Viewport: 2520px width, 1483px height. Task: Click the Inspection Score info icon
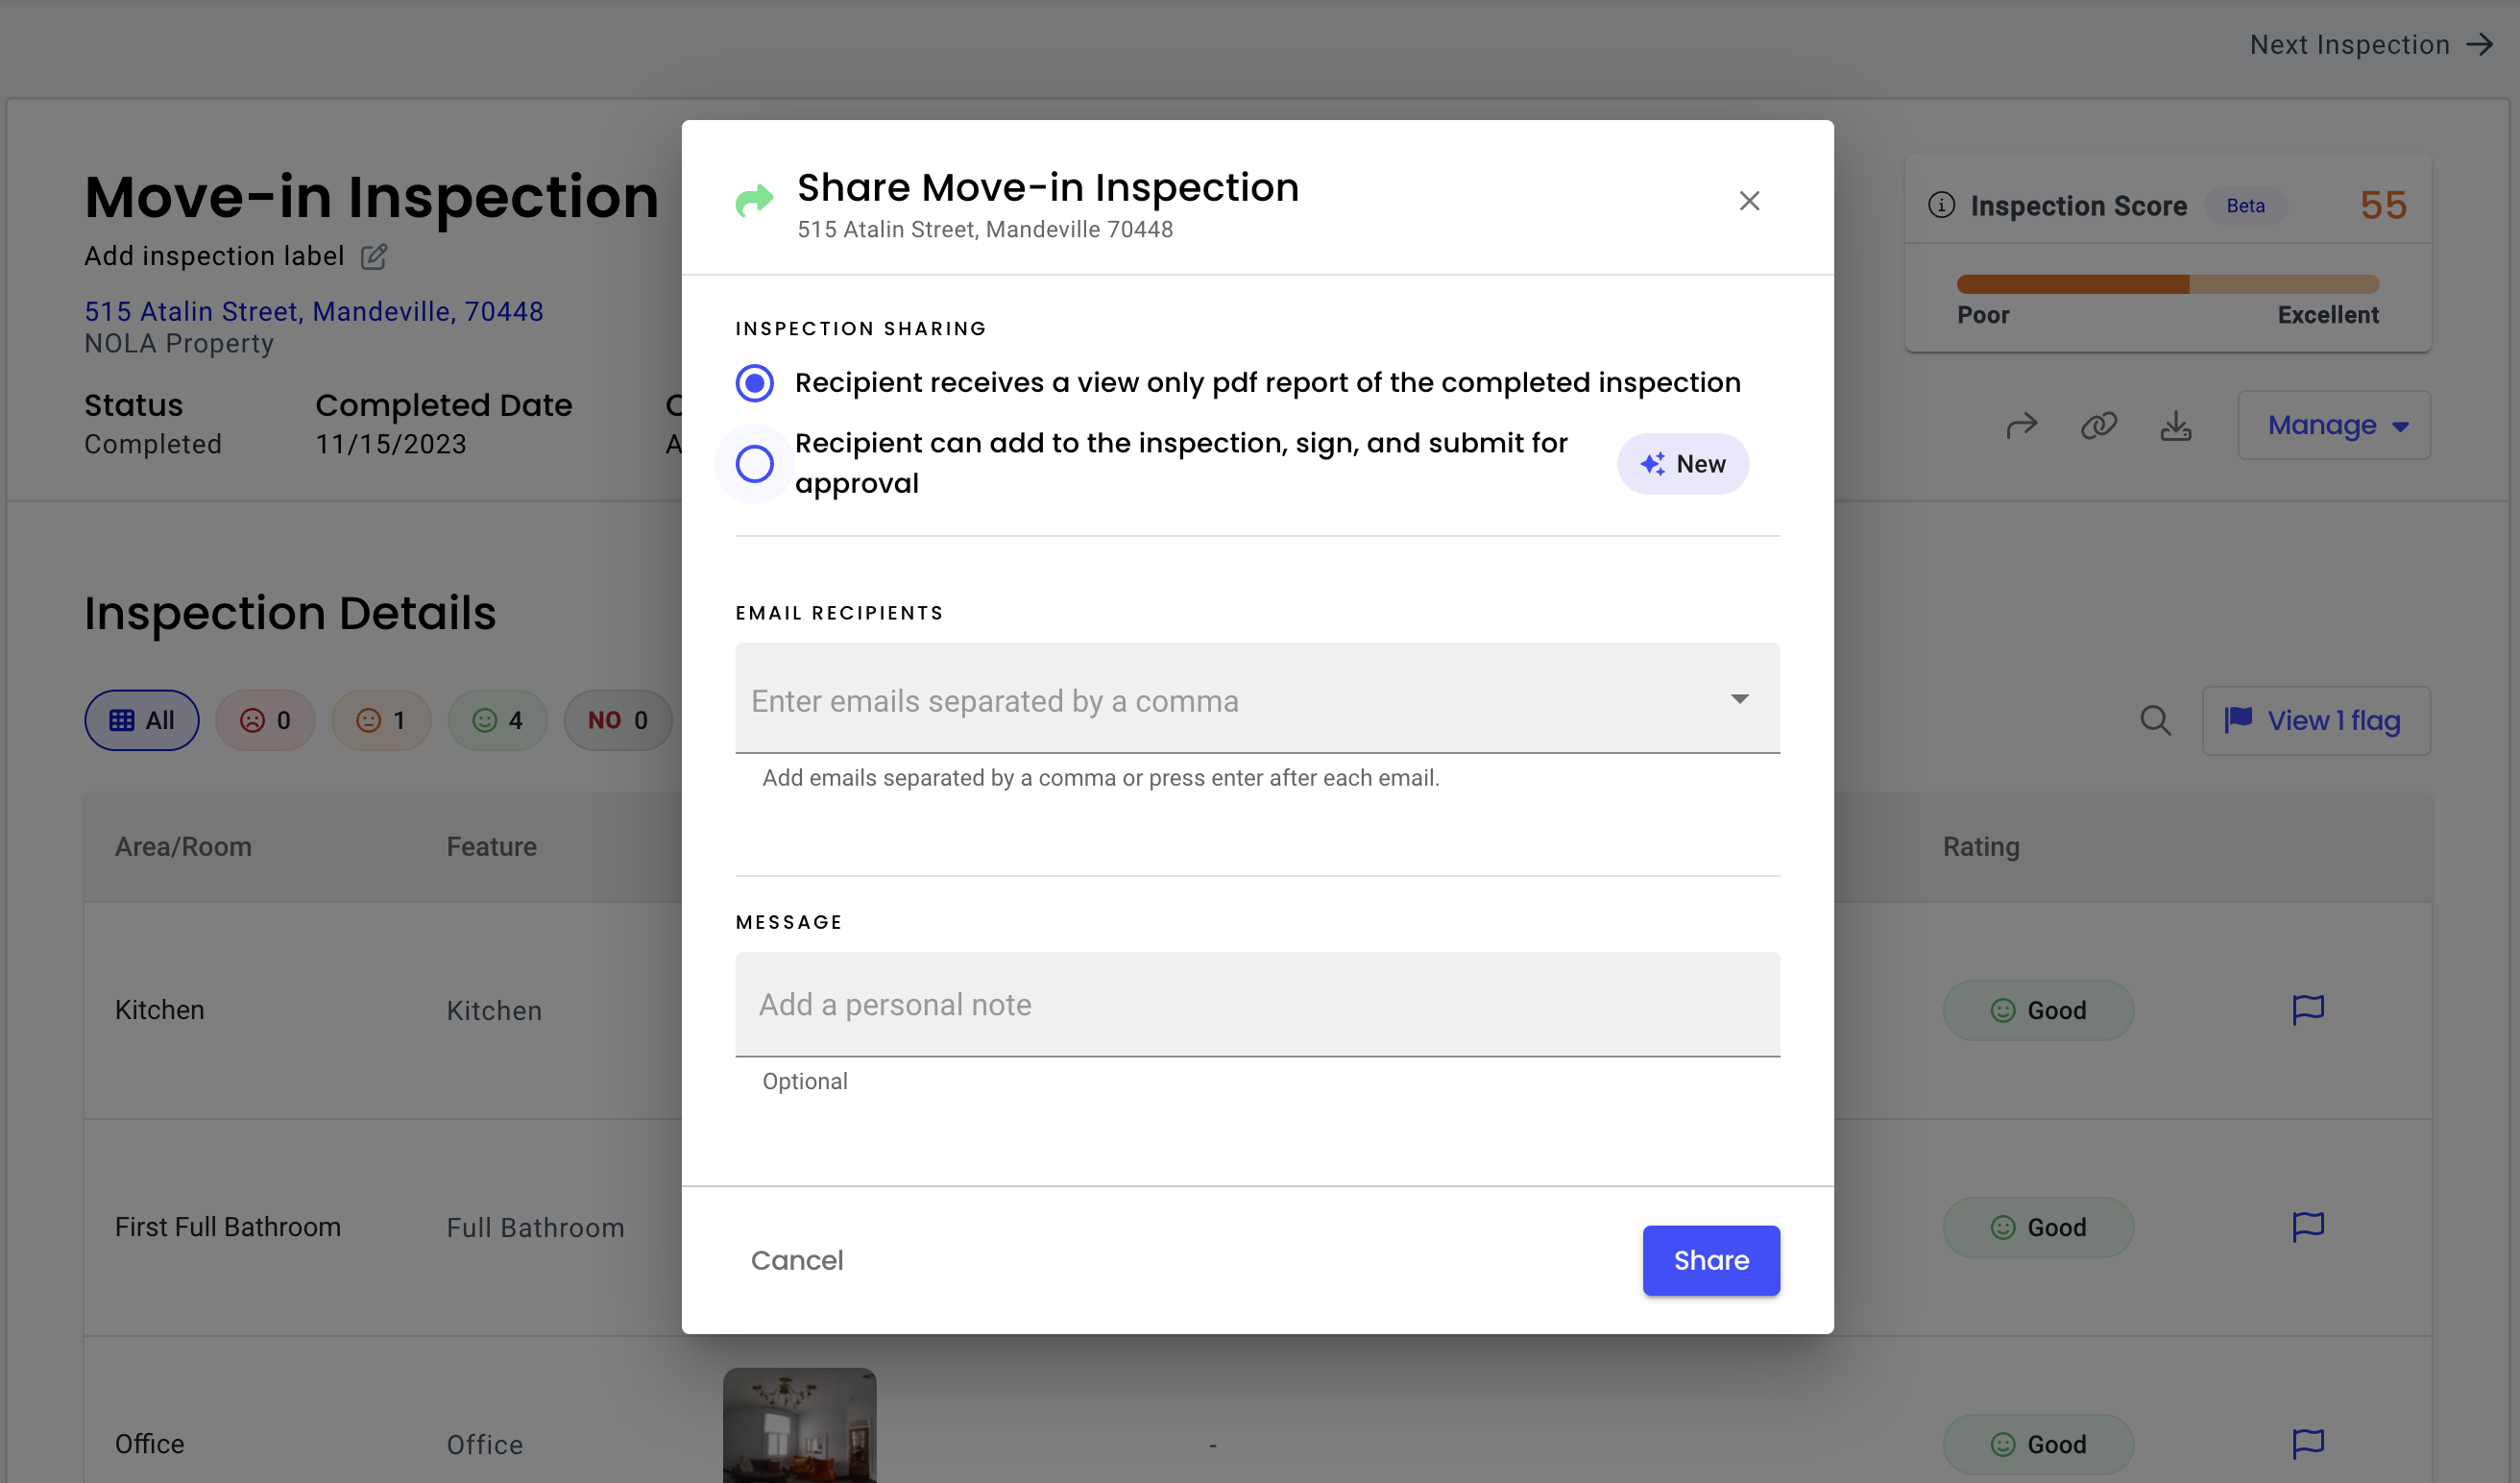click(1941, 205)
